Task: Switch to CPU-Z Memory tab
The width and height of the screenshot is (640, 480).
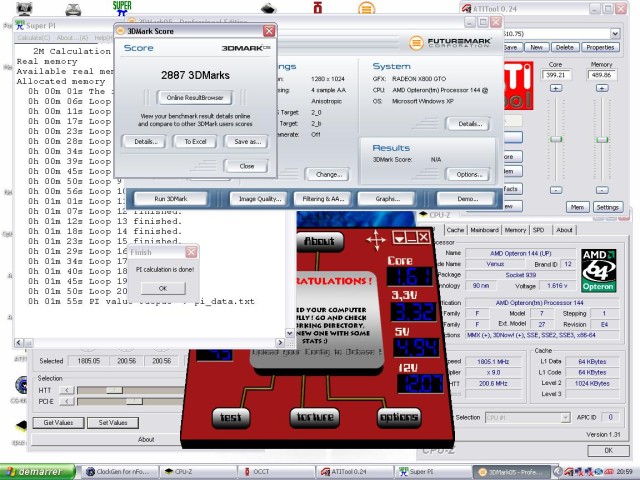Action: pos(515,230)
